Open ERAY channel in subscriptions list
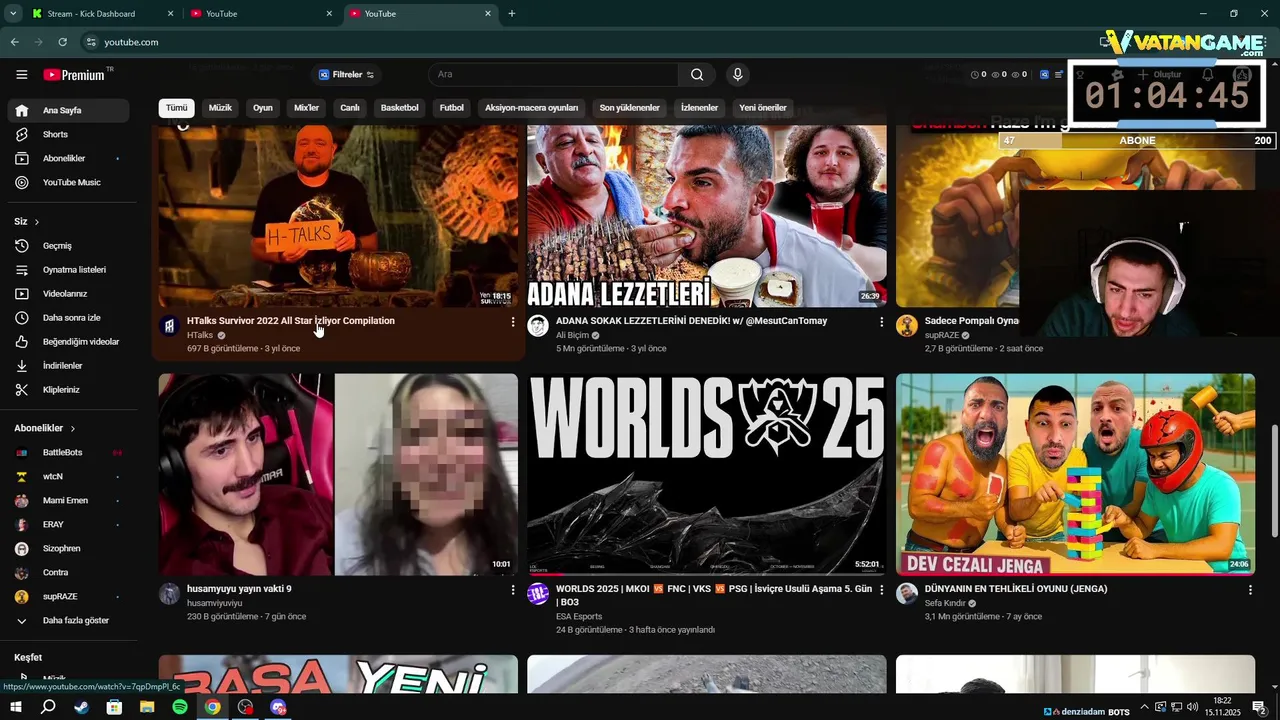This screenshot has width=1280, height=720. [x=68, y=525]
